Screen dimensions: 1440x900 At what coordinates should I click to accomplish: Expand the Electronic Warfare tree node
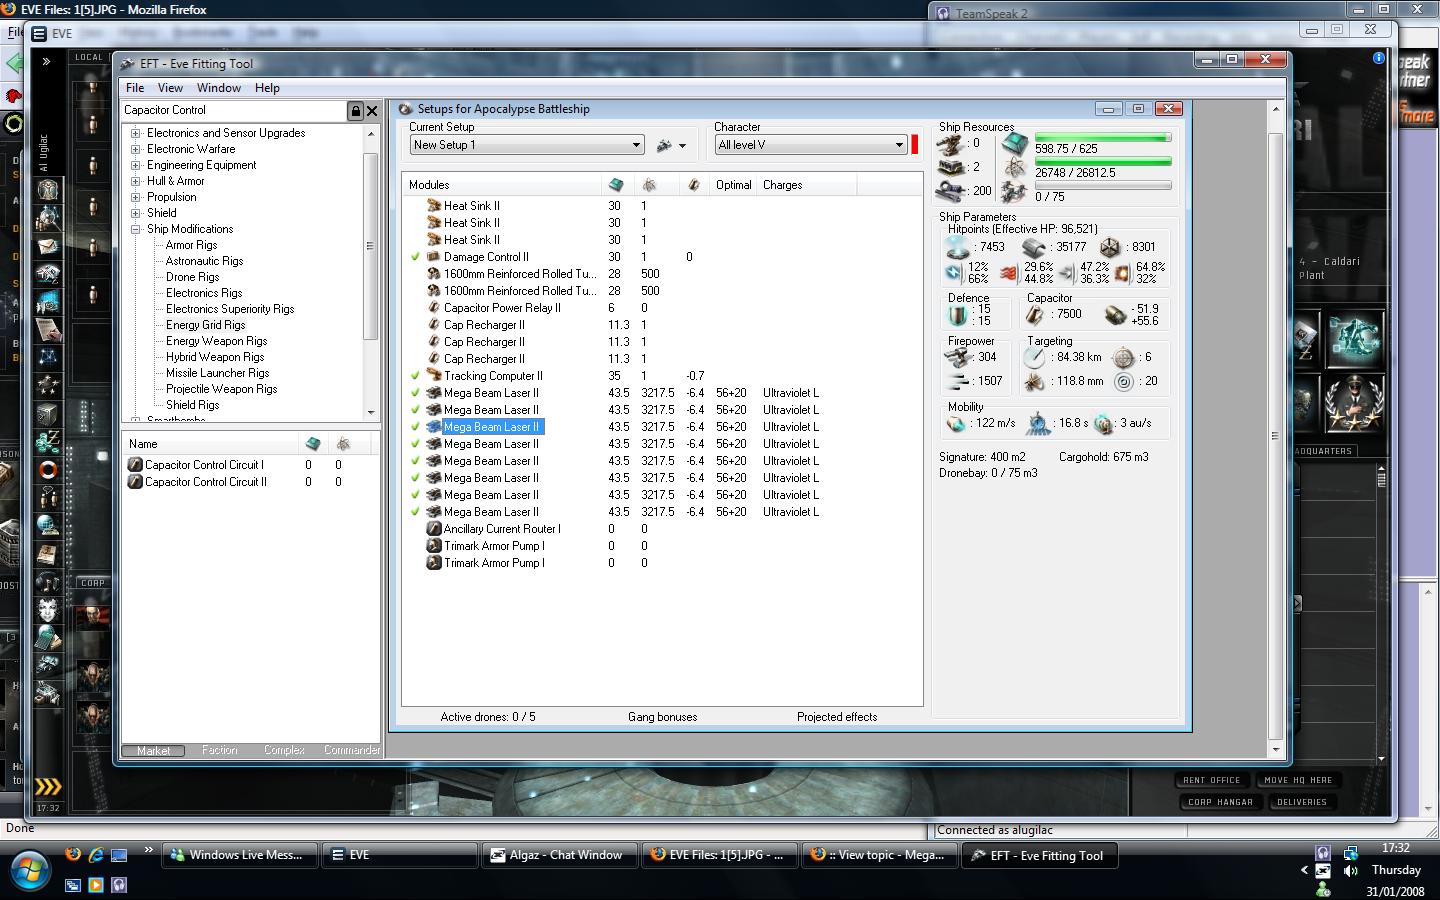[x=136, y=149]
